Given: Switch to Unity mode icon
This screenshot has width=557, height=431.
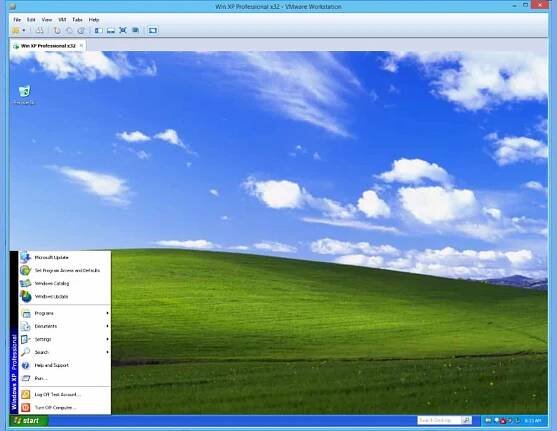Looking at the screenshot, I should point(135,31).
